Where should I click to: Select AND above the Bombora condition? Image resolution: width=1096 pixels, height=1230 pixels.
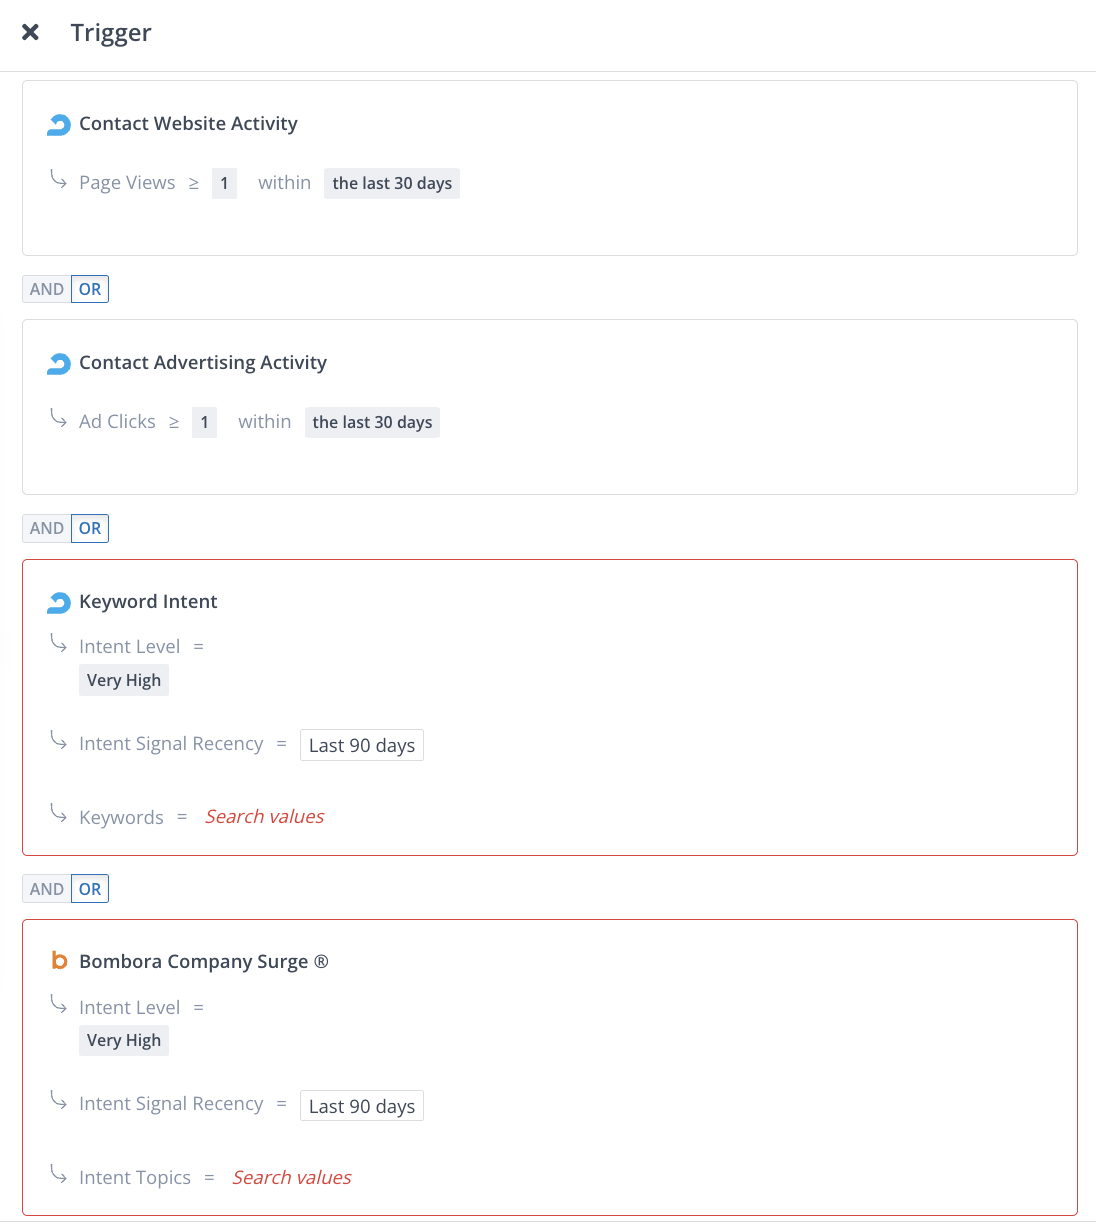coord(46,888)
